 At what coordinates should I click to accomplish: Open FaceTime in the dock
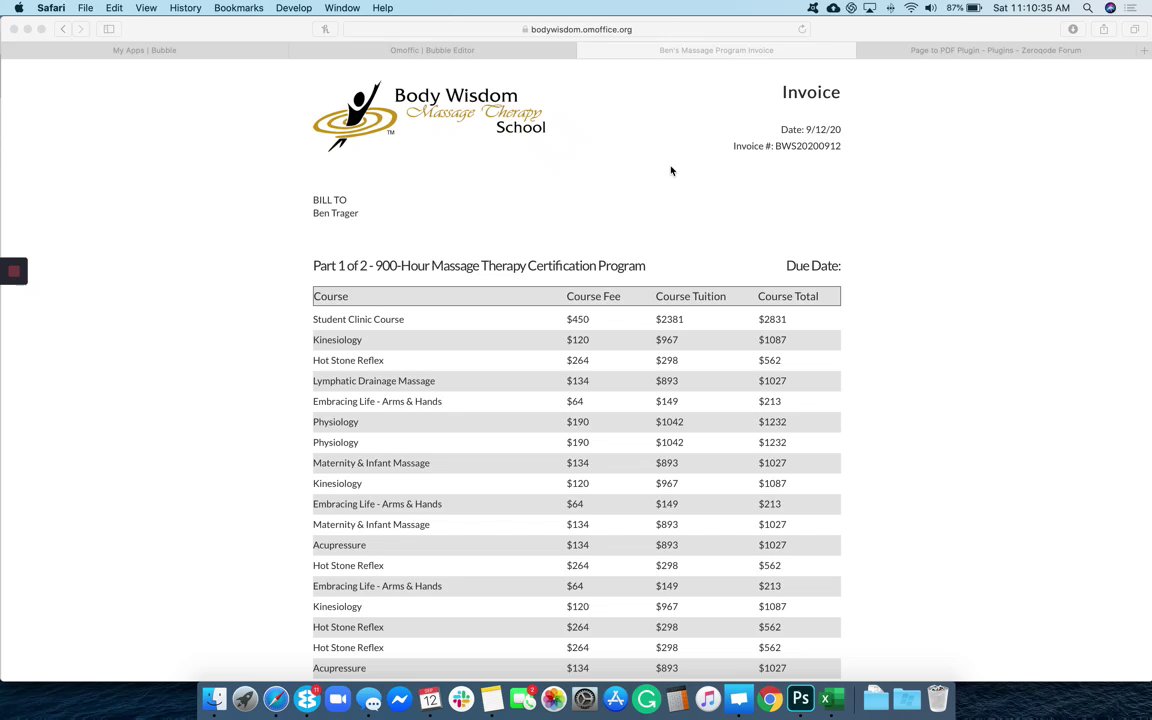pyautogui.click(x=523, y=699)
